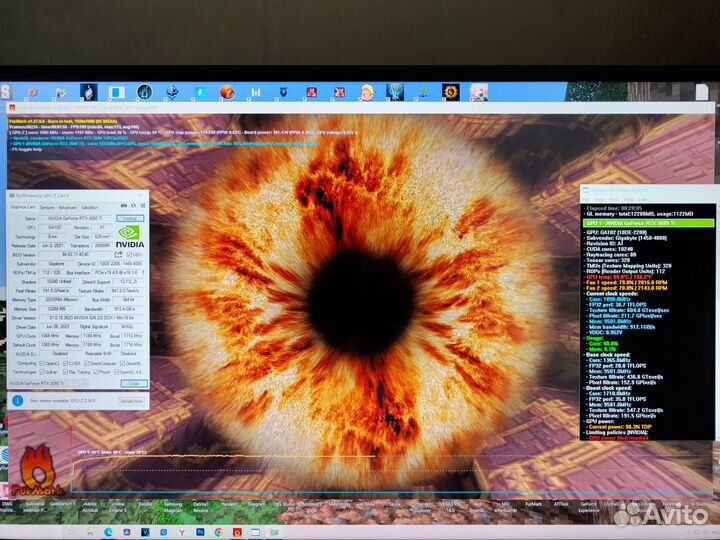Open the GPU-Z hamburger menu icon
The height and width of the screenshot is (540, 720).
(x=143, y=206)
